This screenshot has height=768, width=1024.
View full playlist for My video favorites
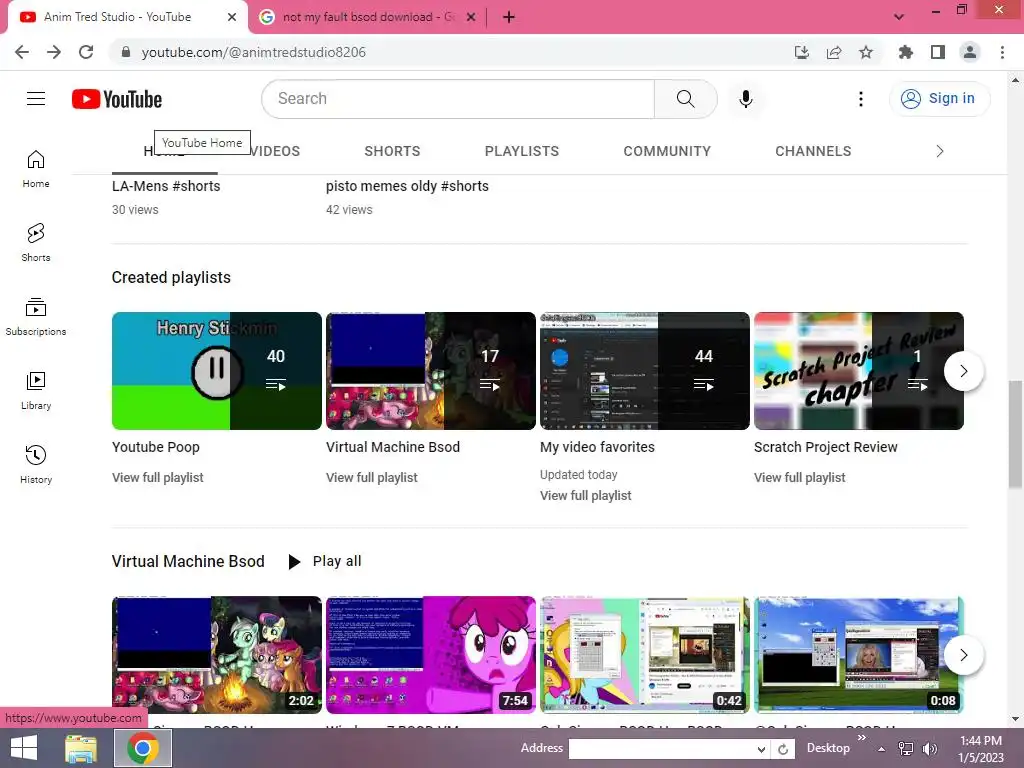tap(586, 496)
